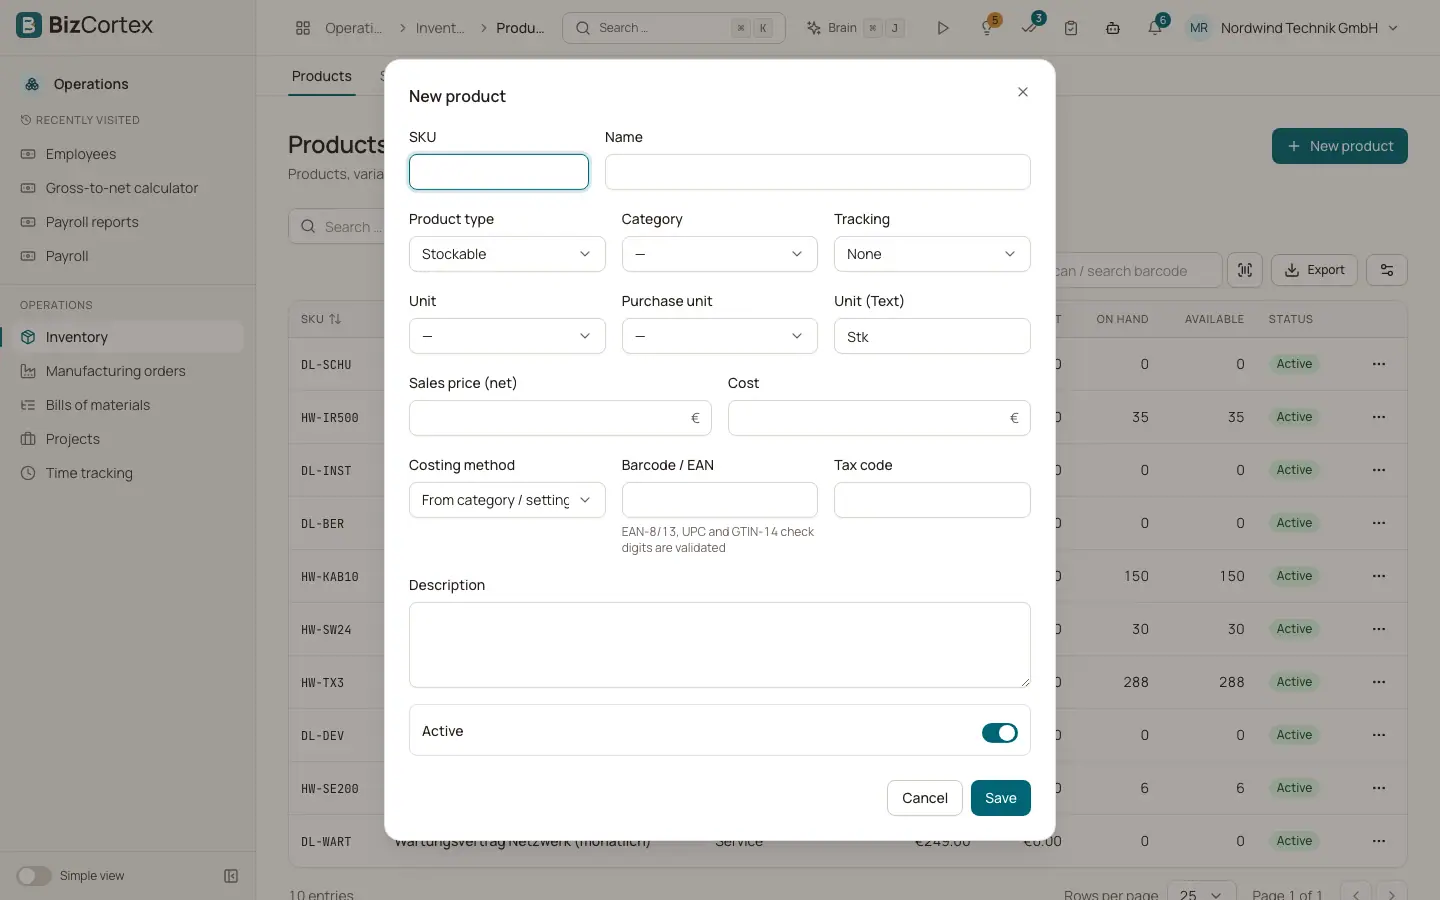Toggle the Active switch off

click(999, 733)
